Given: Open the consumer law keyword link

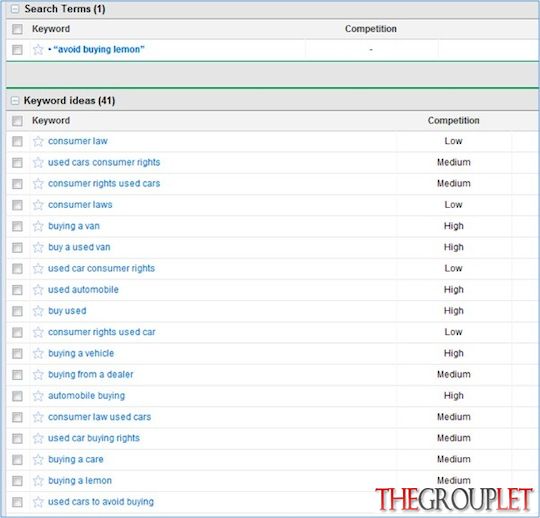Looking at the screenshot, I should click(78, 141).
